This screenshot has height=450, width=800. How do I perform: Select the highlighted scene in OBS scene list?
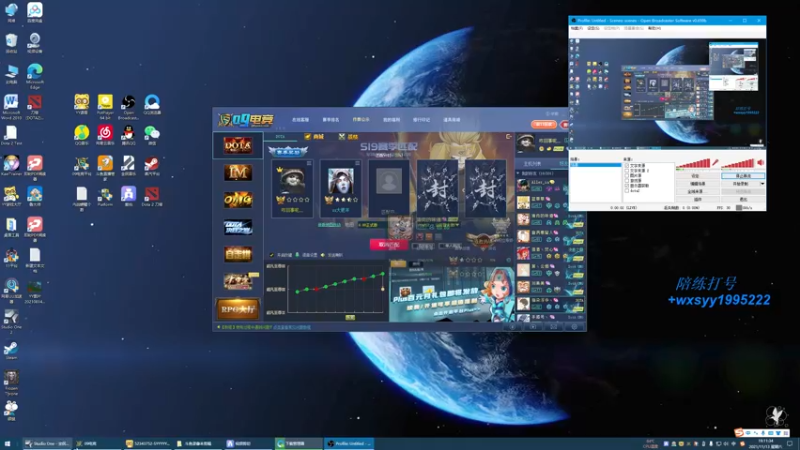(595, 165)
